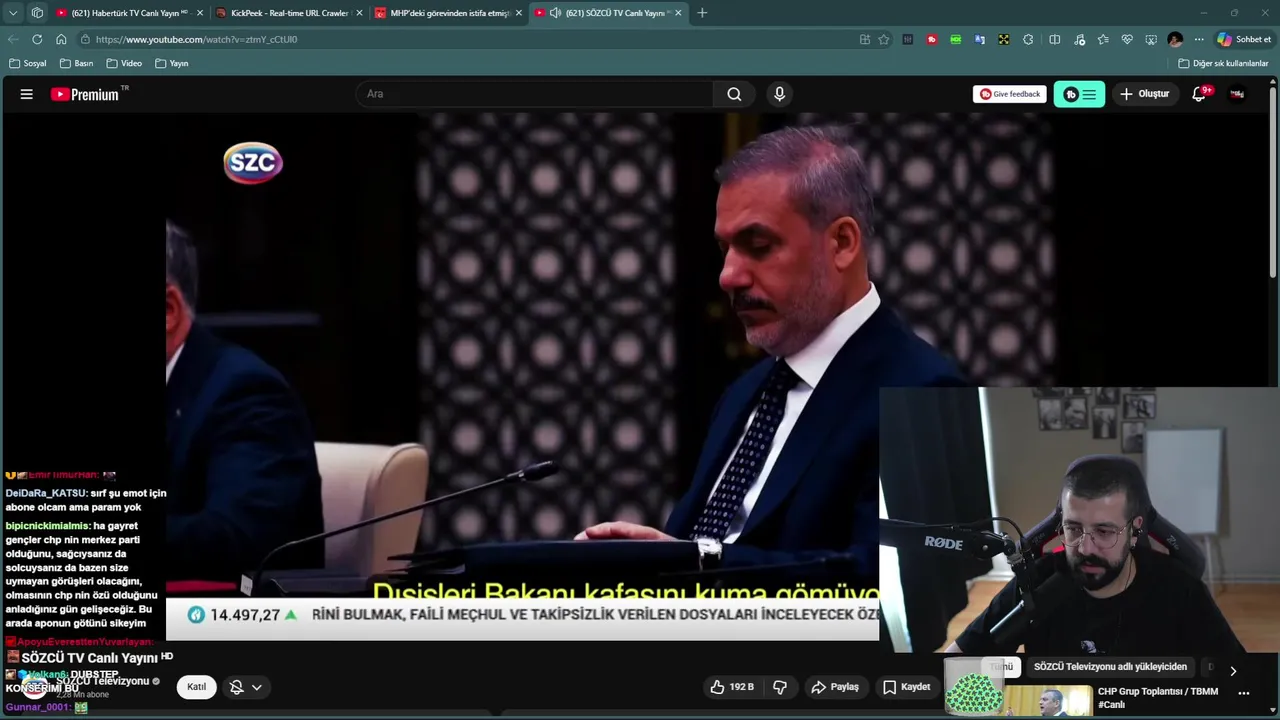Reload the page in browser toolbar

click(x=37, y=39)
